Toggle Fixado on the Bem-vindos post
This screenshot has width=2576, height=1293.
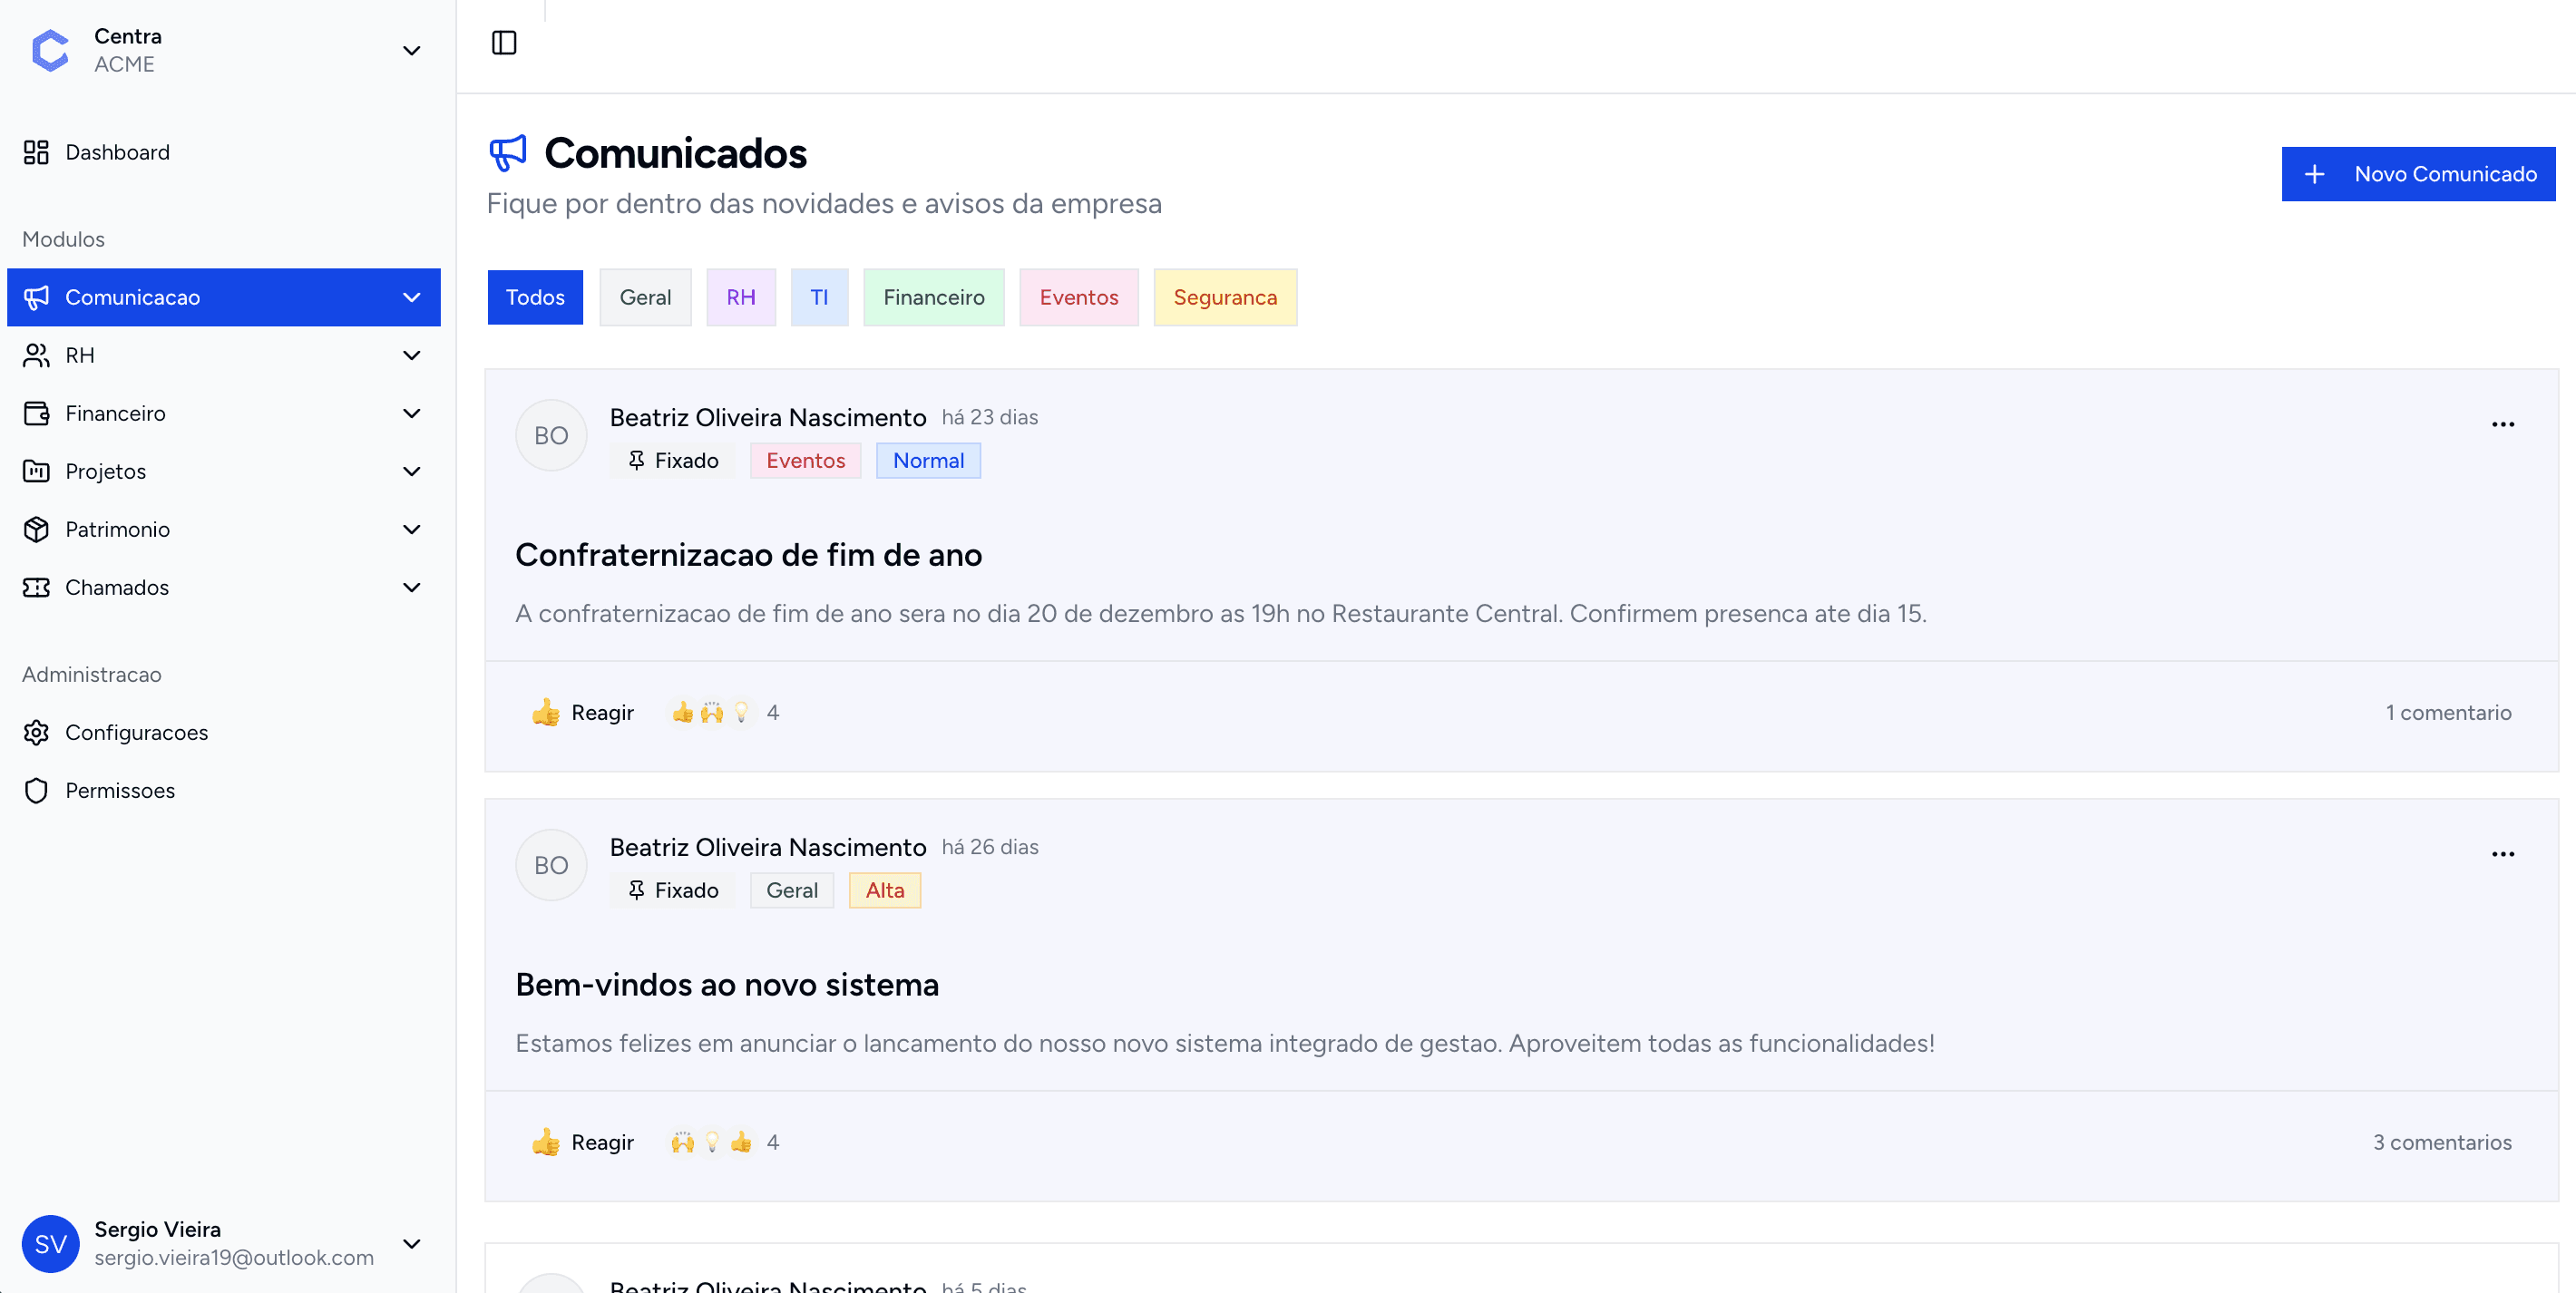click(x=672, y=889)
